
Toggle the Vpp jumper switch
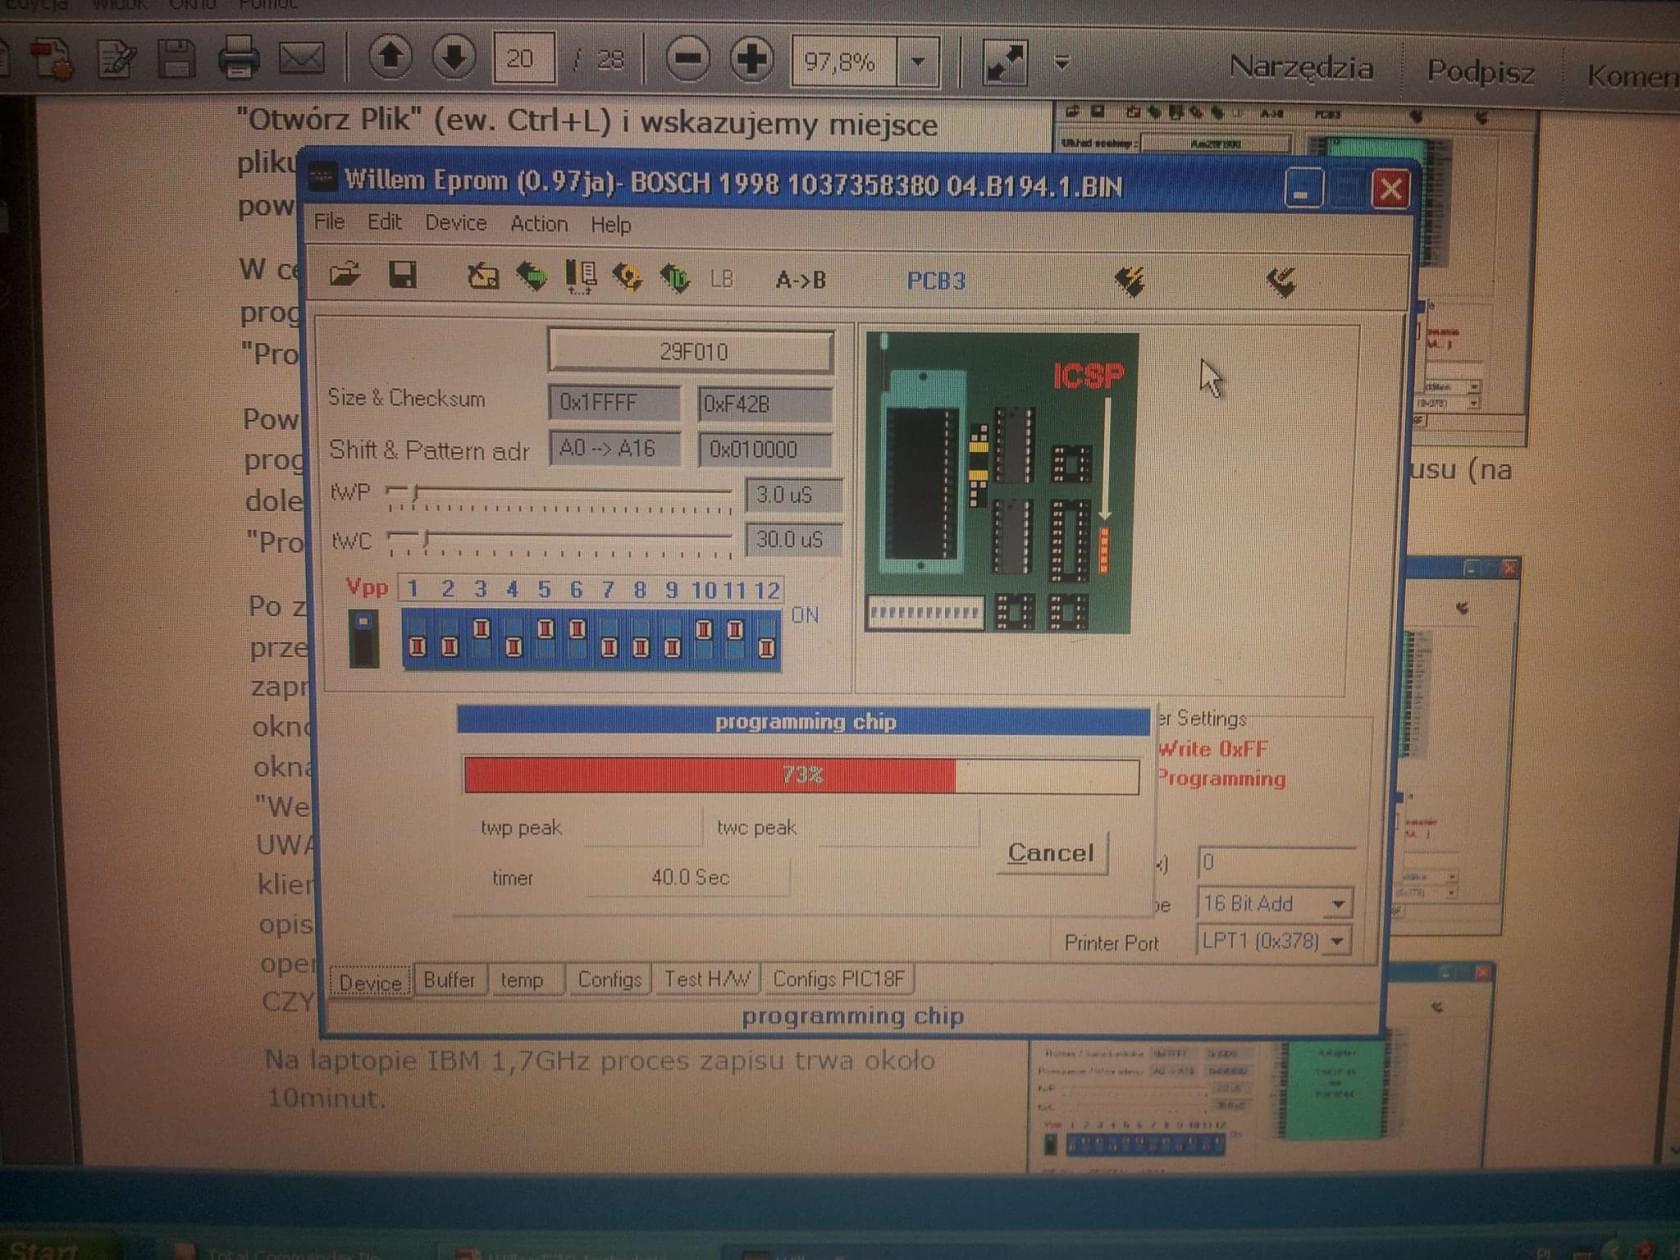point(363,638)
